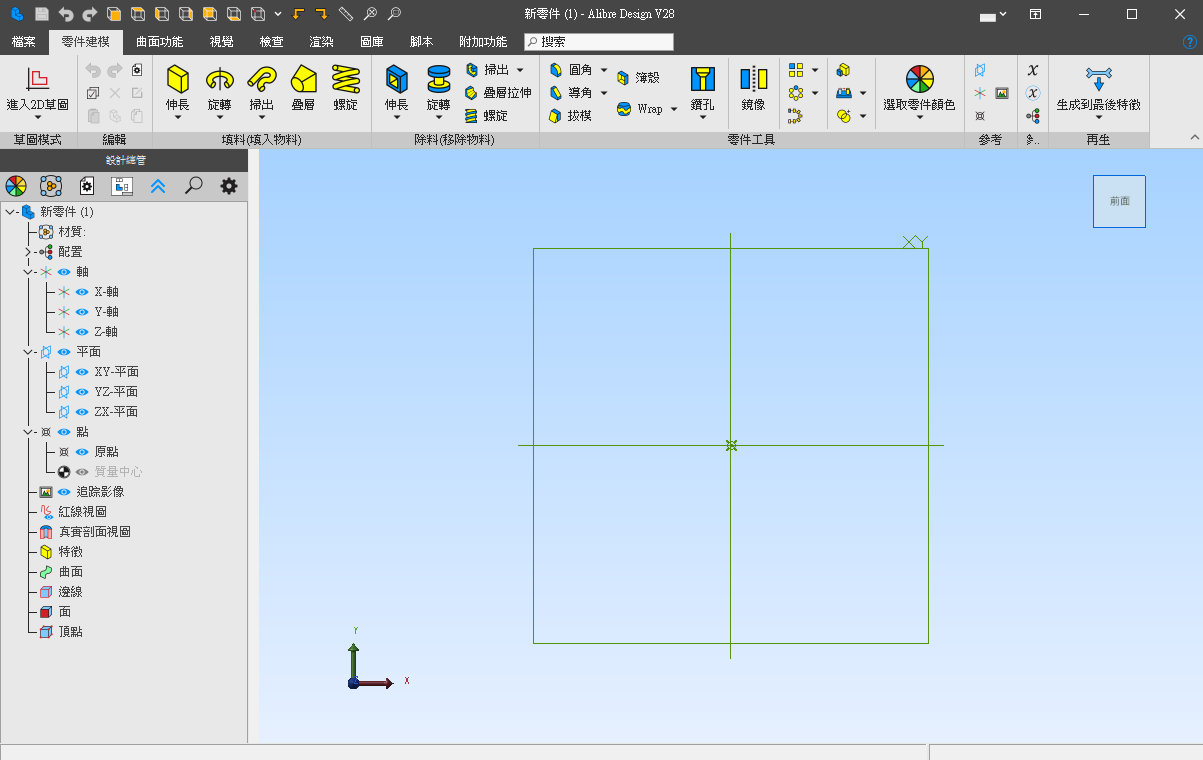Click the save icon in title bar
Viewport: 1203px width, 760px height.
tap(42, 14)
